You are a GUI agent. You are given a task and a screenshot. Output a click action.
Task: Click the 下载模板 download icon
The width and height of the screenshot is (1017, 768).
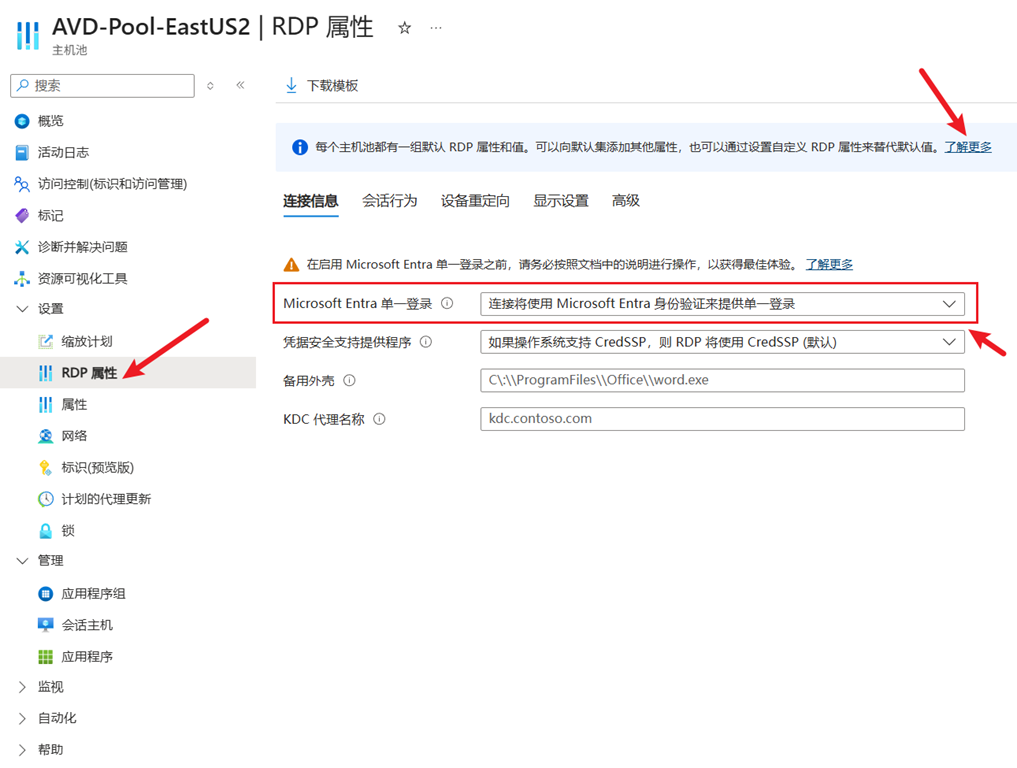[x=291, y=86]
